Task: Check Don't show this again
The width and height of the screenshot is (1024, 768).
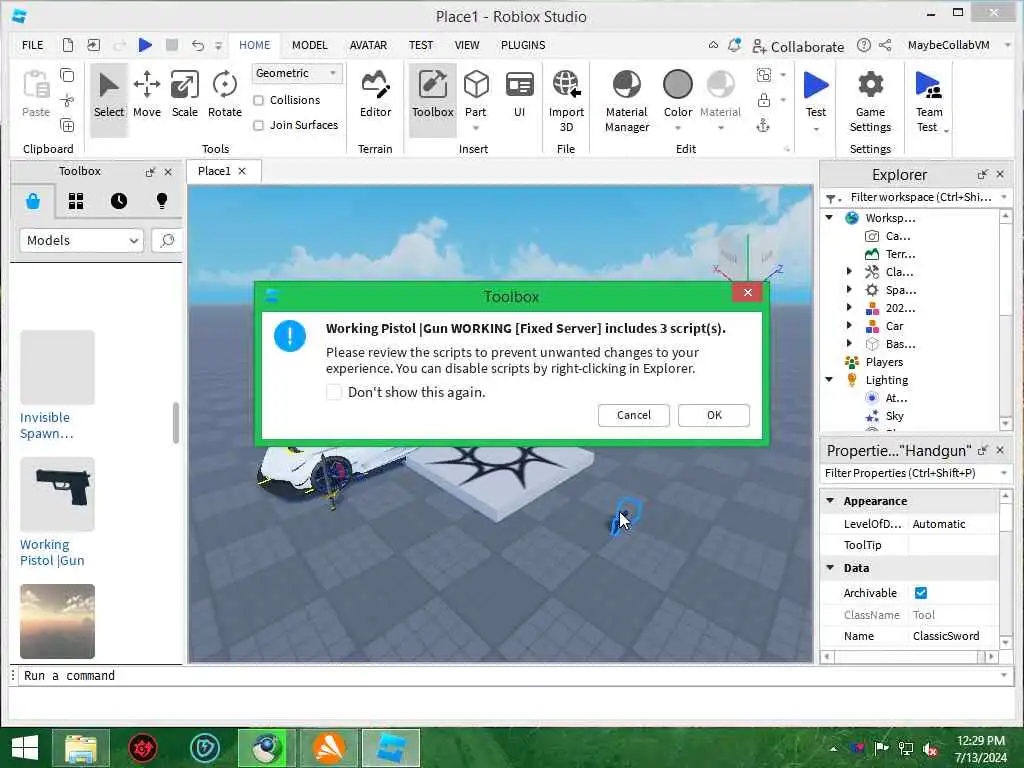Action: (x=334, y=392)
